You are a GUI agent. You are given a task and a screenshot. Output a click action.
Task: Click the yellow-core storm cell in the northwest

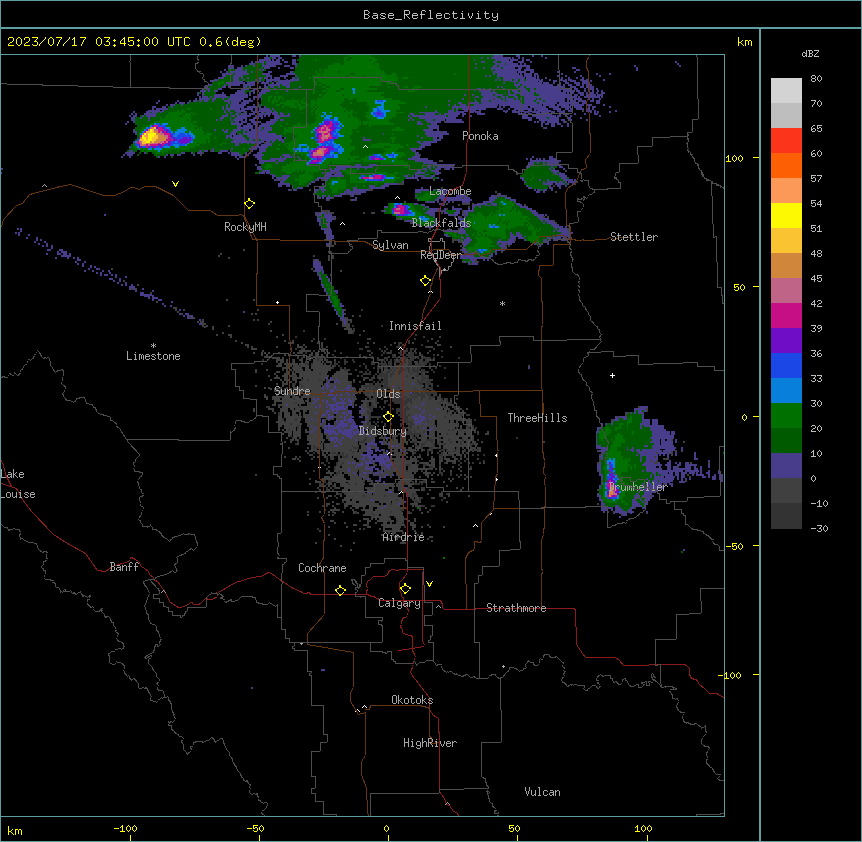point(154,136)
